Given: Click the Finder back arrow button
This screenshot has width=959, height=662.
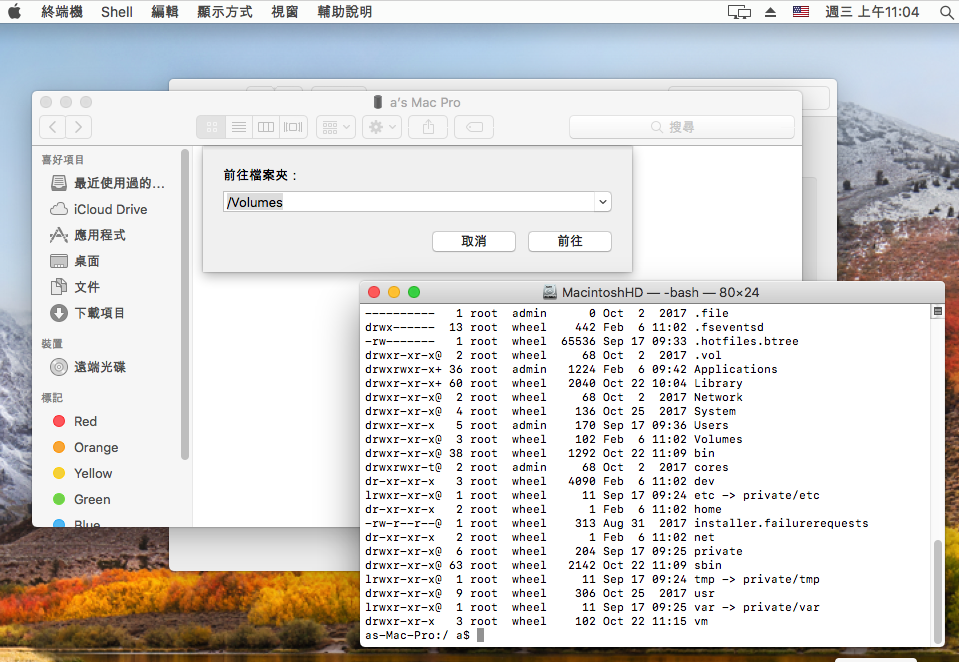Looking at the screenshot, I should click(x=53, y=127).
